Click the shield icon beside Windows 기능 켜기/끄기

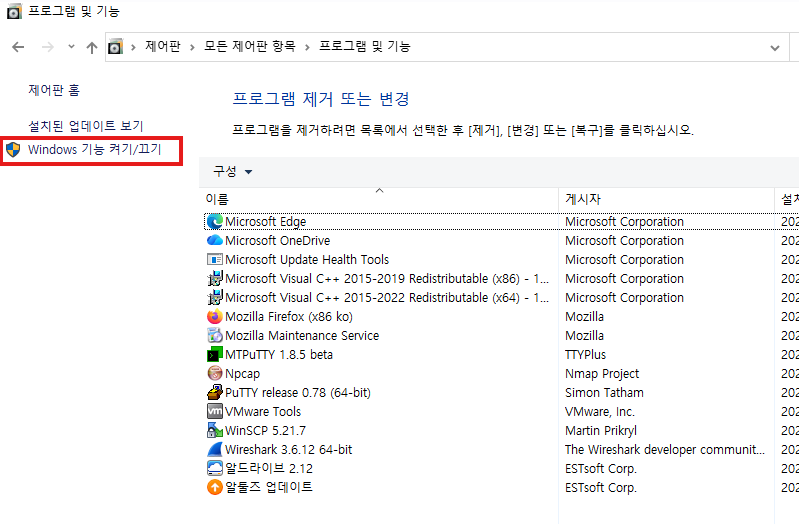(x=13, y=149)
